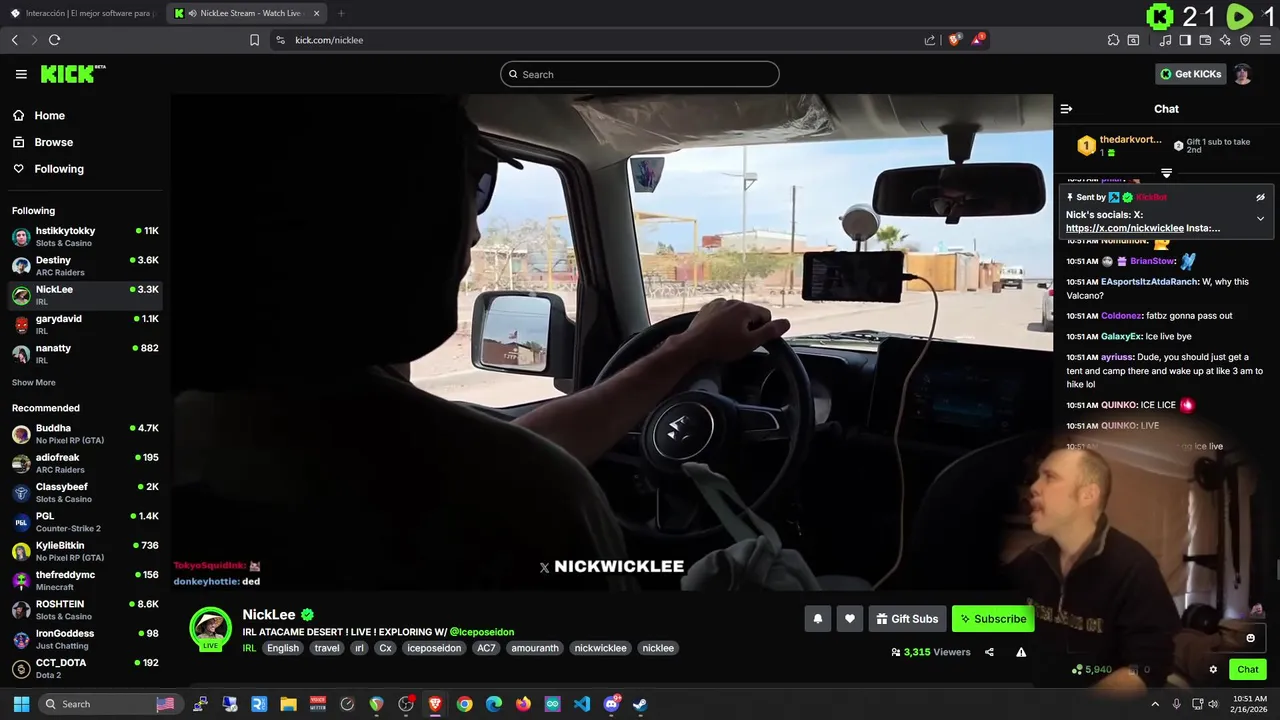Select garydavid channel
This screenshot has width=1280, height=720.
pos(85,324)
